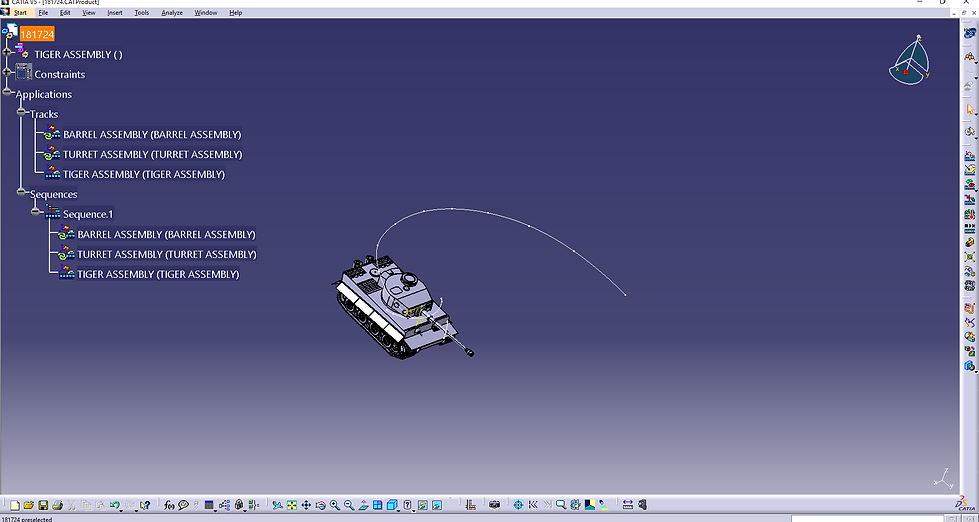Collapse the Sequence.1 node
Screen dimensions: 979x522
[x=36, y=212]
